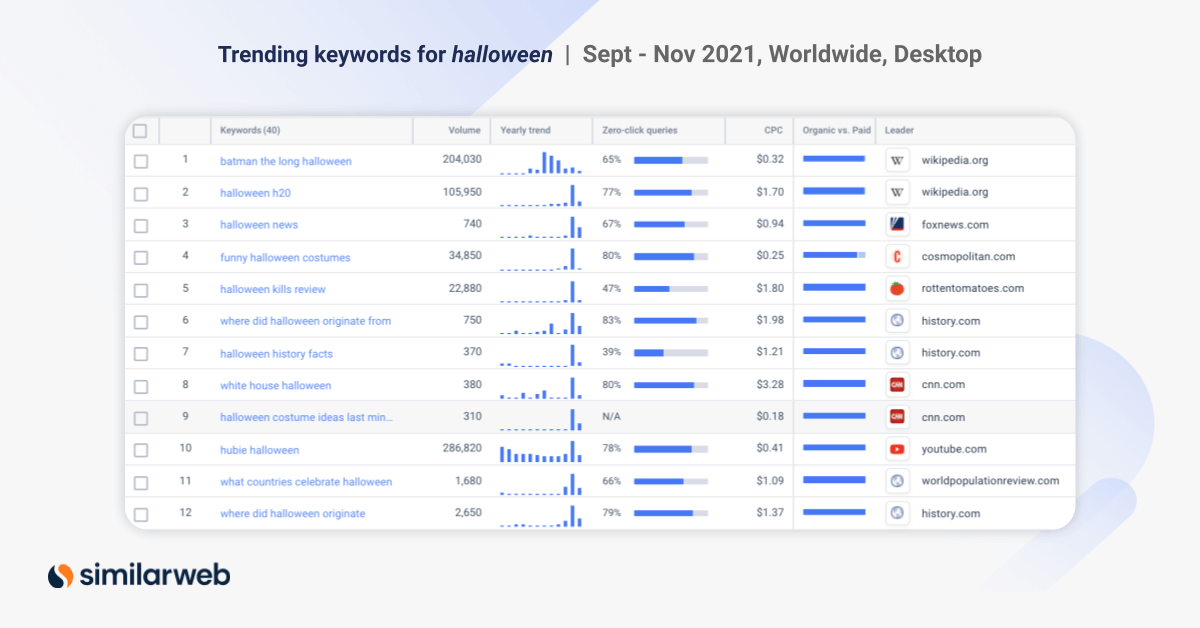The image size is (1200, 628).
Task: Check the white house halloween row
Action: coord(140,385)
